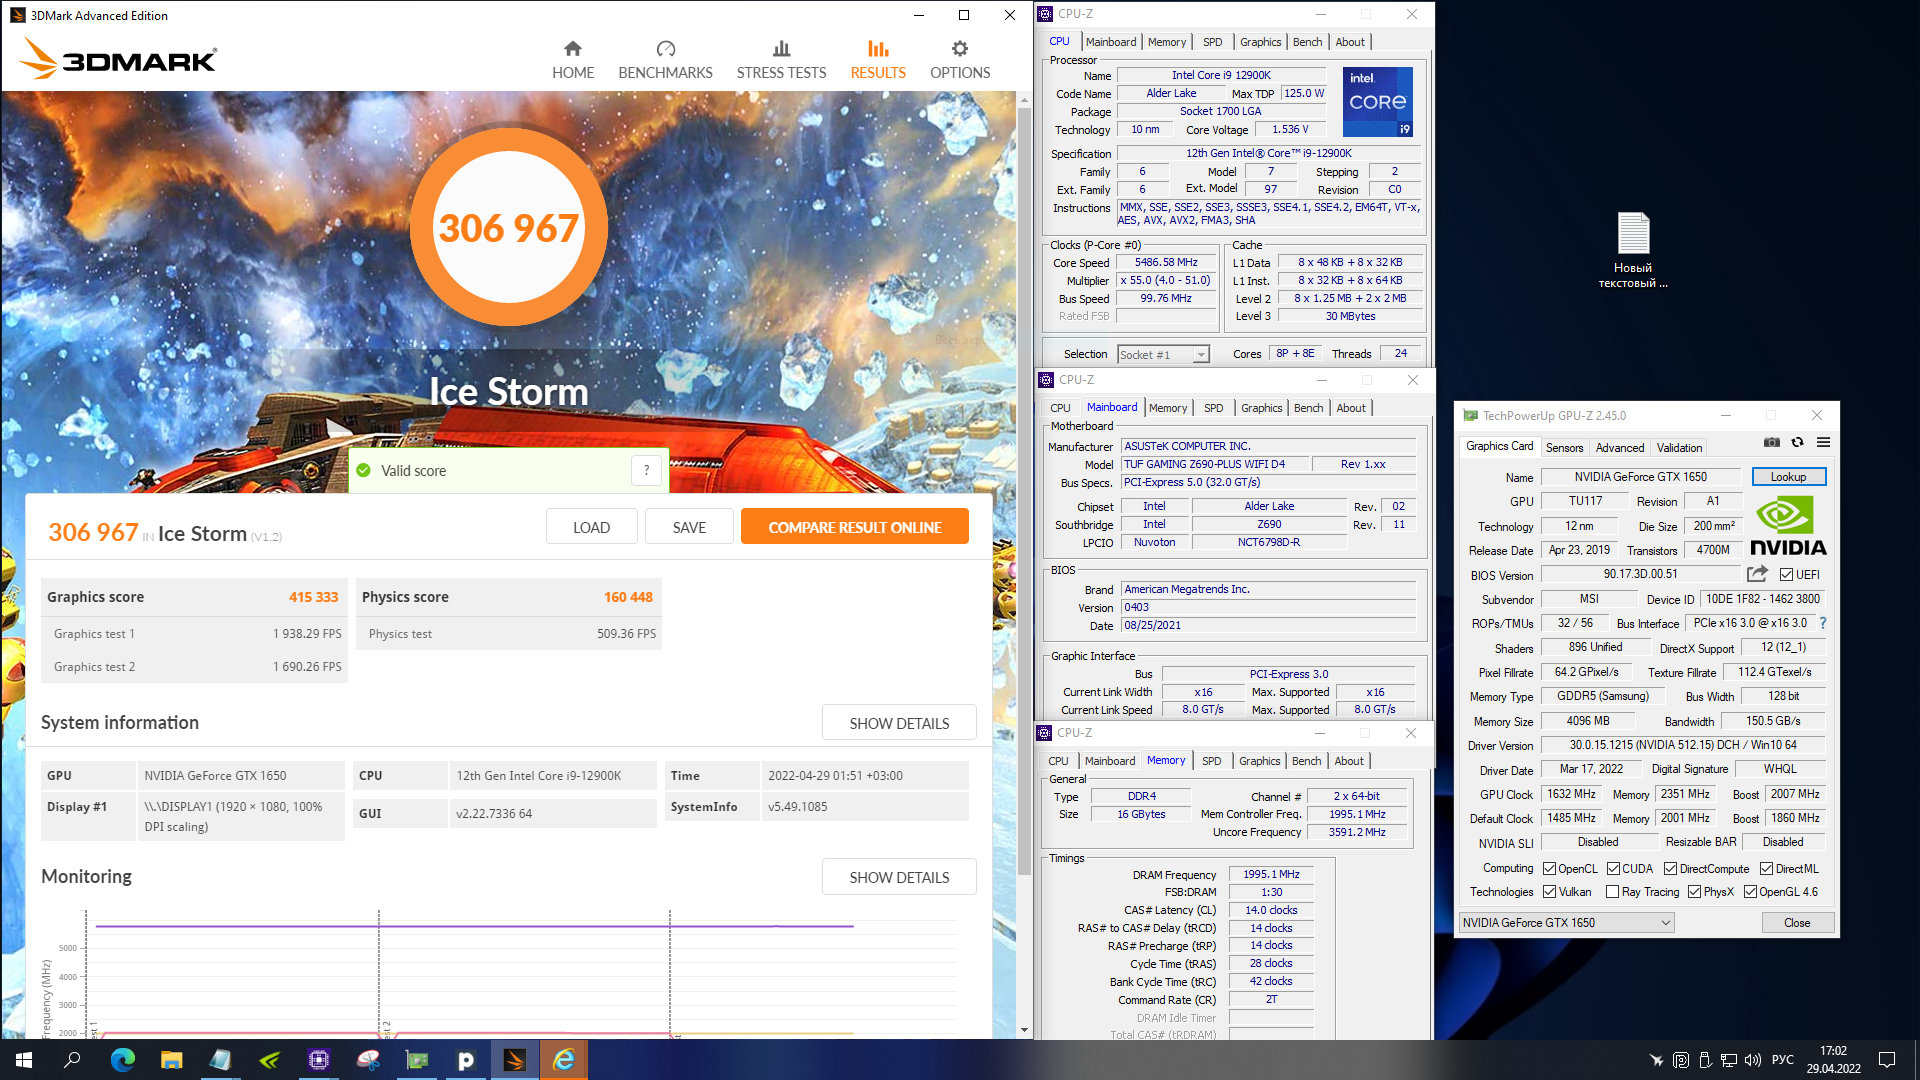The image size is (1920, 1080).
Task: Click the GPU-Z screenshot camera icon
Action: click(1772, 442)
